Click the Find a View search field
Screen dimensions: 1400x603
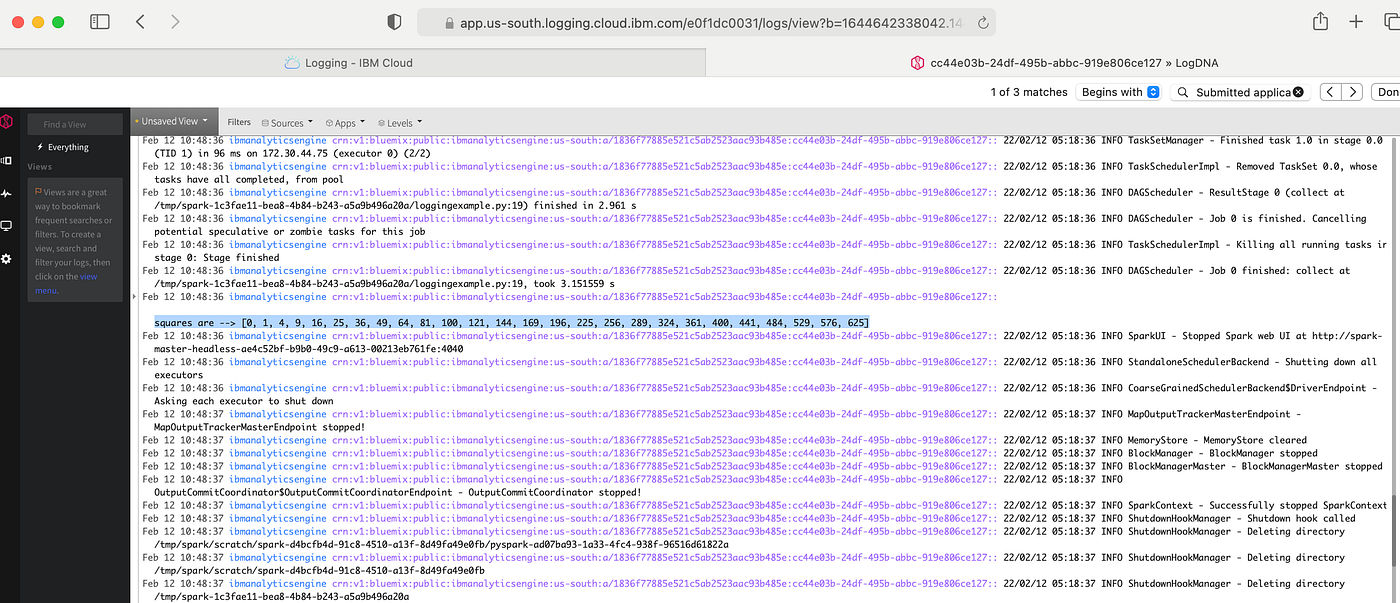[x=74, y=124]
